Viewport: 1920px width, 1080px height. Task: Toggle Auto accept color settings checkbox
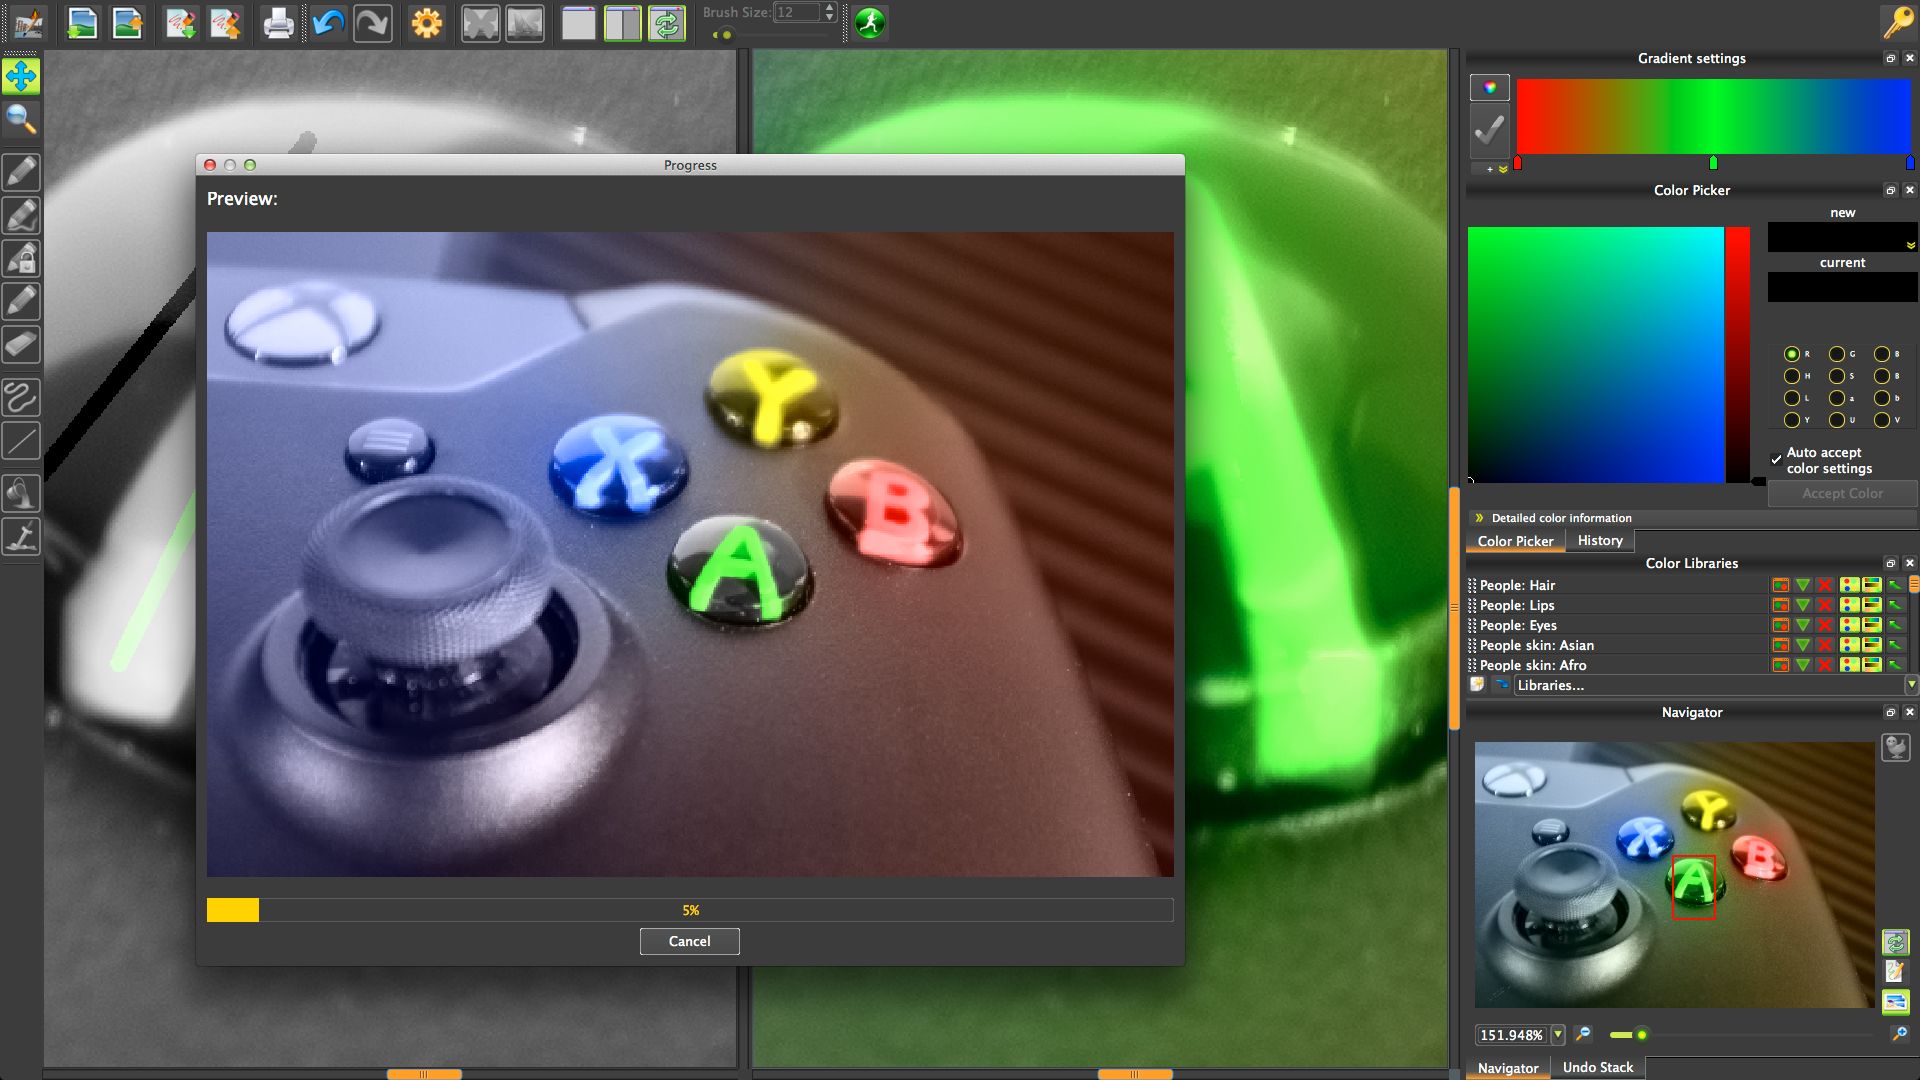pos(1776,460)
